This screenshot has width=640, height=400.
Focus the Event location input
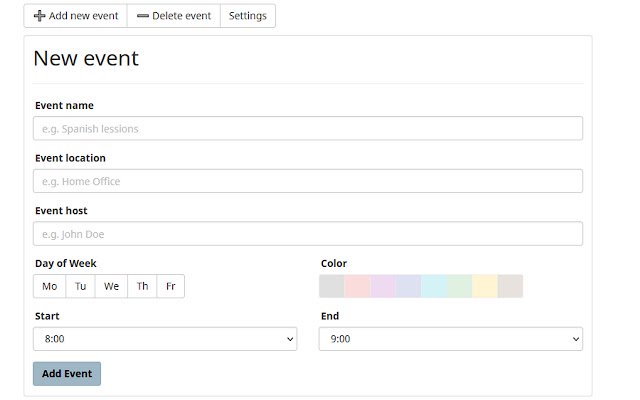coord(308,181)
